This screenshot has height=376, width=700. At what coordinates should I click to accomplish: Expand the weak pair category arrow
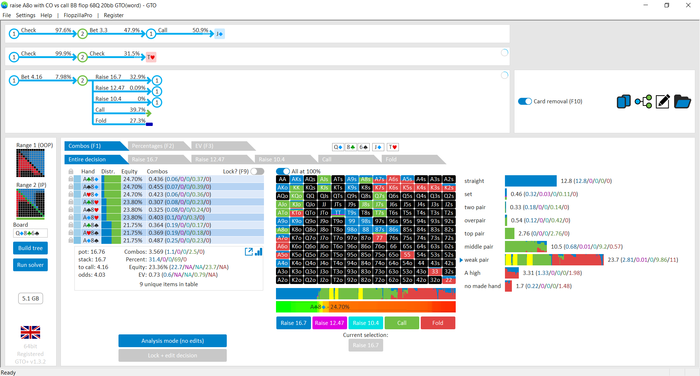[461, 260]
